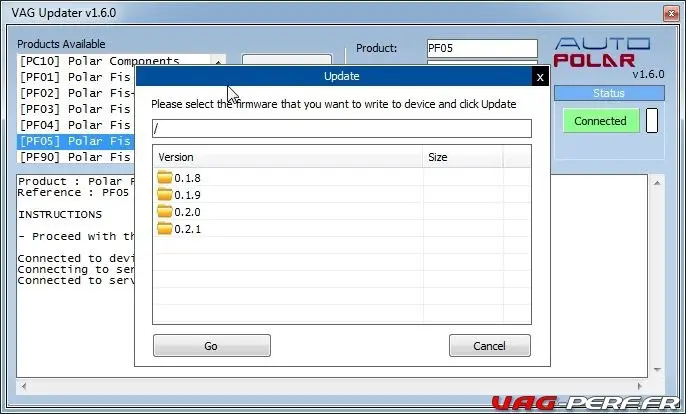
Task: Click the Cancel button
Action: (x=490, y=346)
